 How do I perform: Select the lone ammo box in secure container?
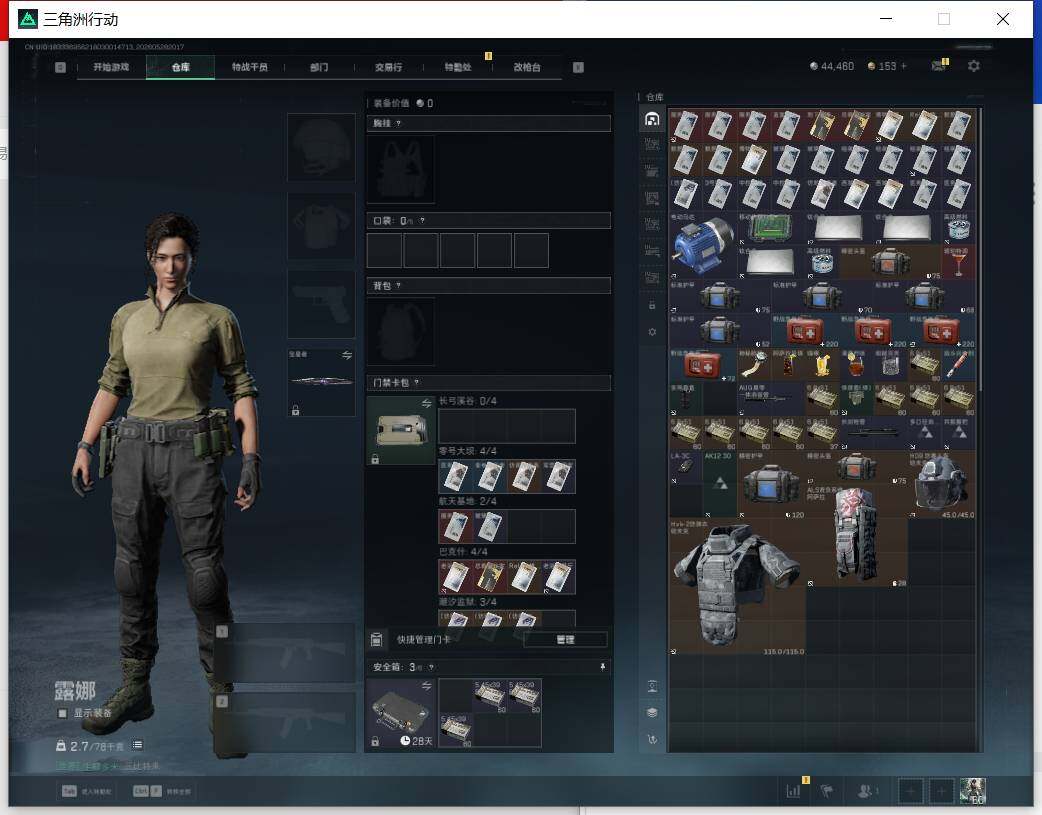[x=455, y=730]
